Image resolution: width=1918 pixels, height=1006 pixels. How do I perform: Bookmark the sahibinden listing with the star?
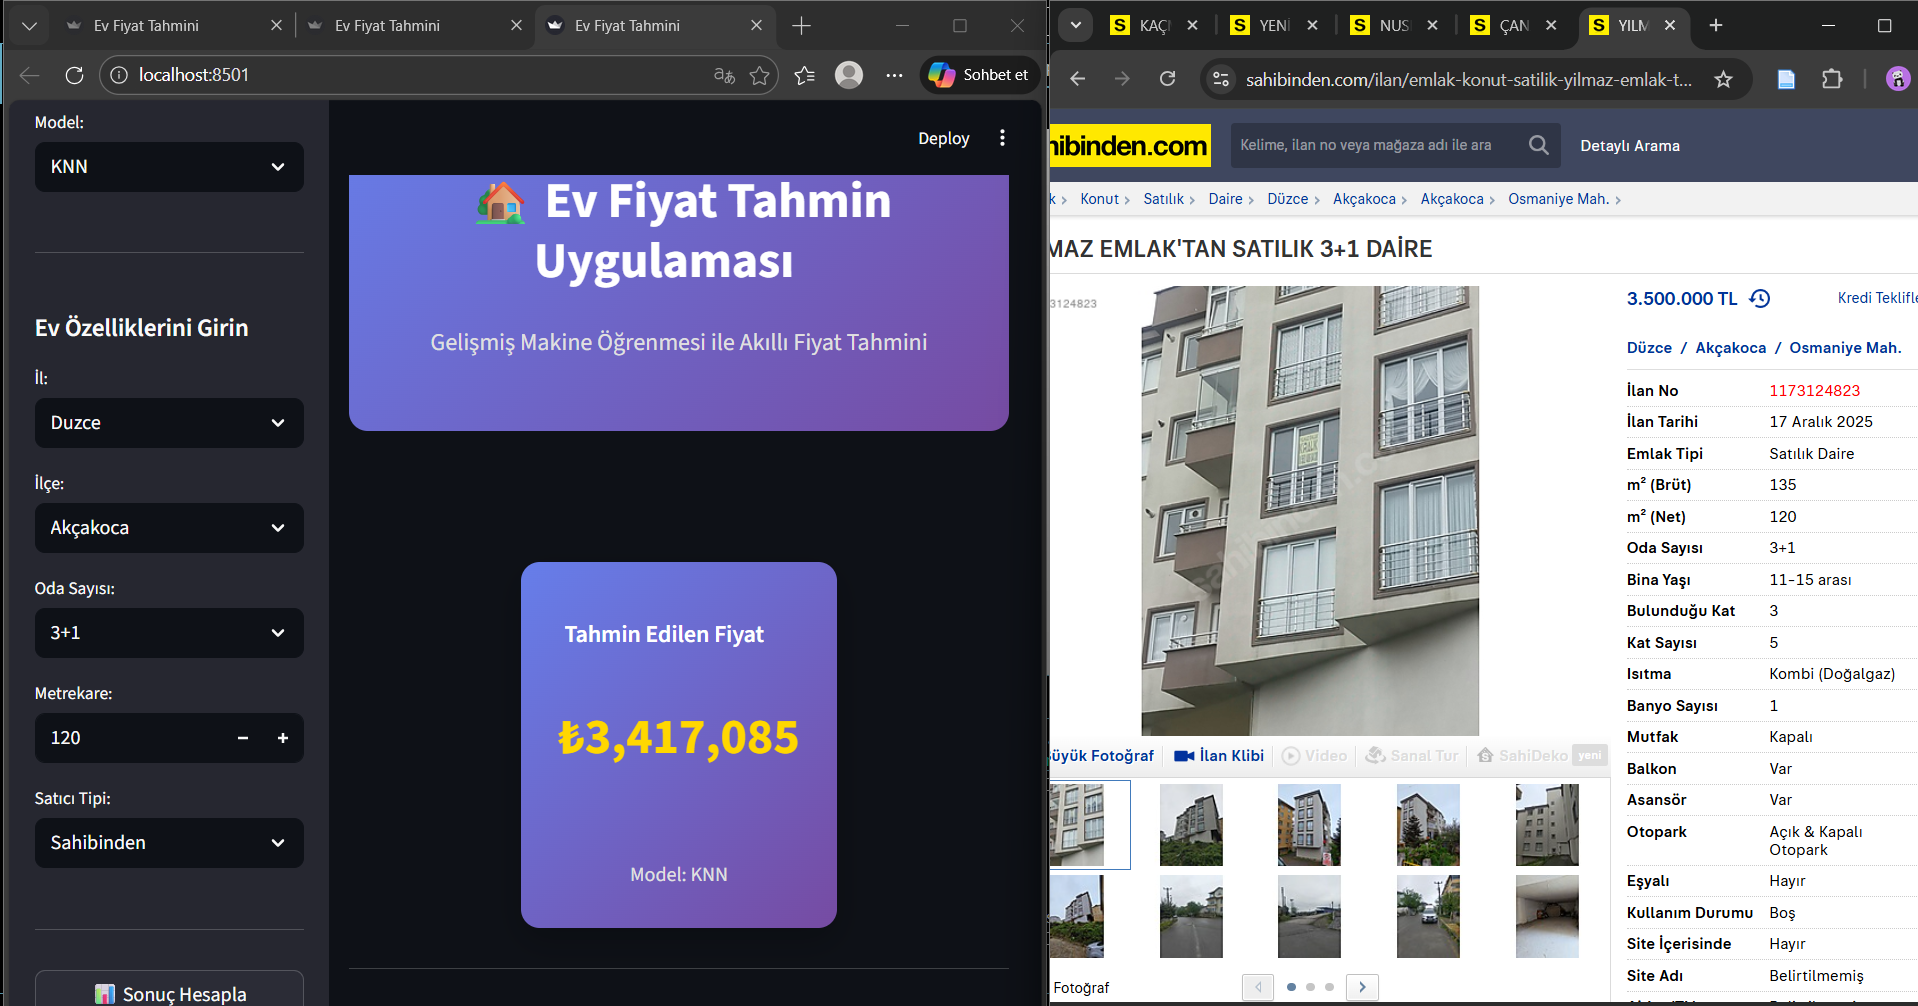coord(1723,79)
